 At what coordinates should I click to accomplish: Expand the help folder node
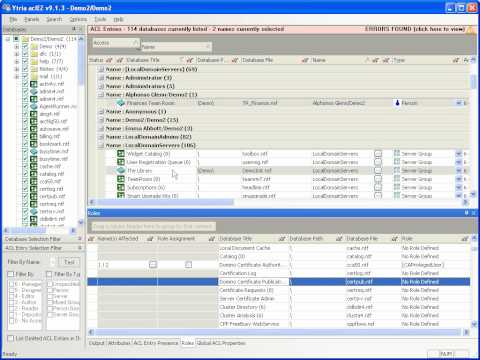17,62
